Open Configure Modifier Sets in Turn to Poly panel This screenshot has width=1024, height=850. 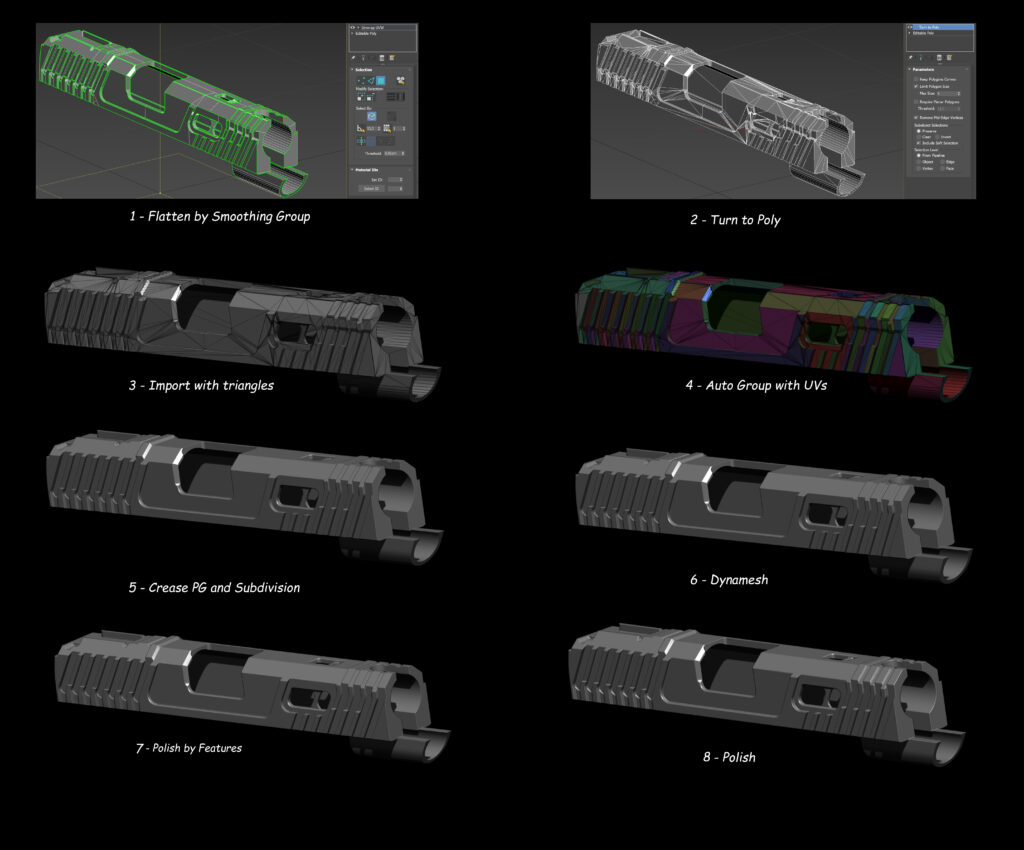tap(949, 57)
